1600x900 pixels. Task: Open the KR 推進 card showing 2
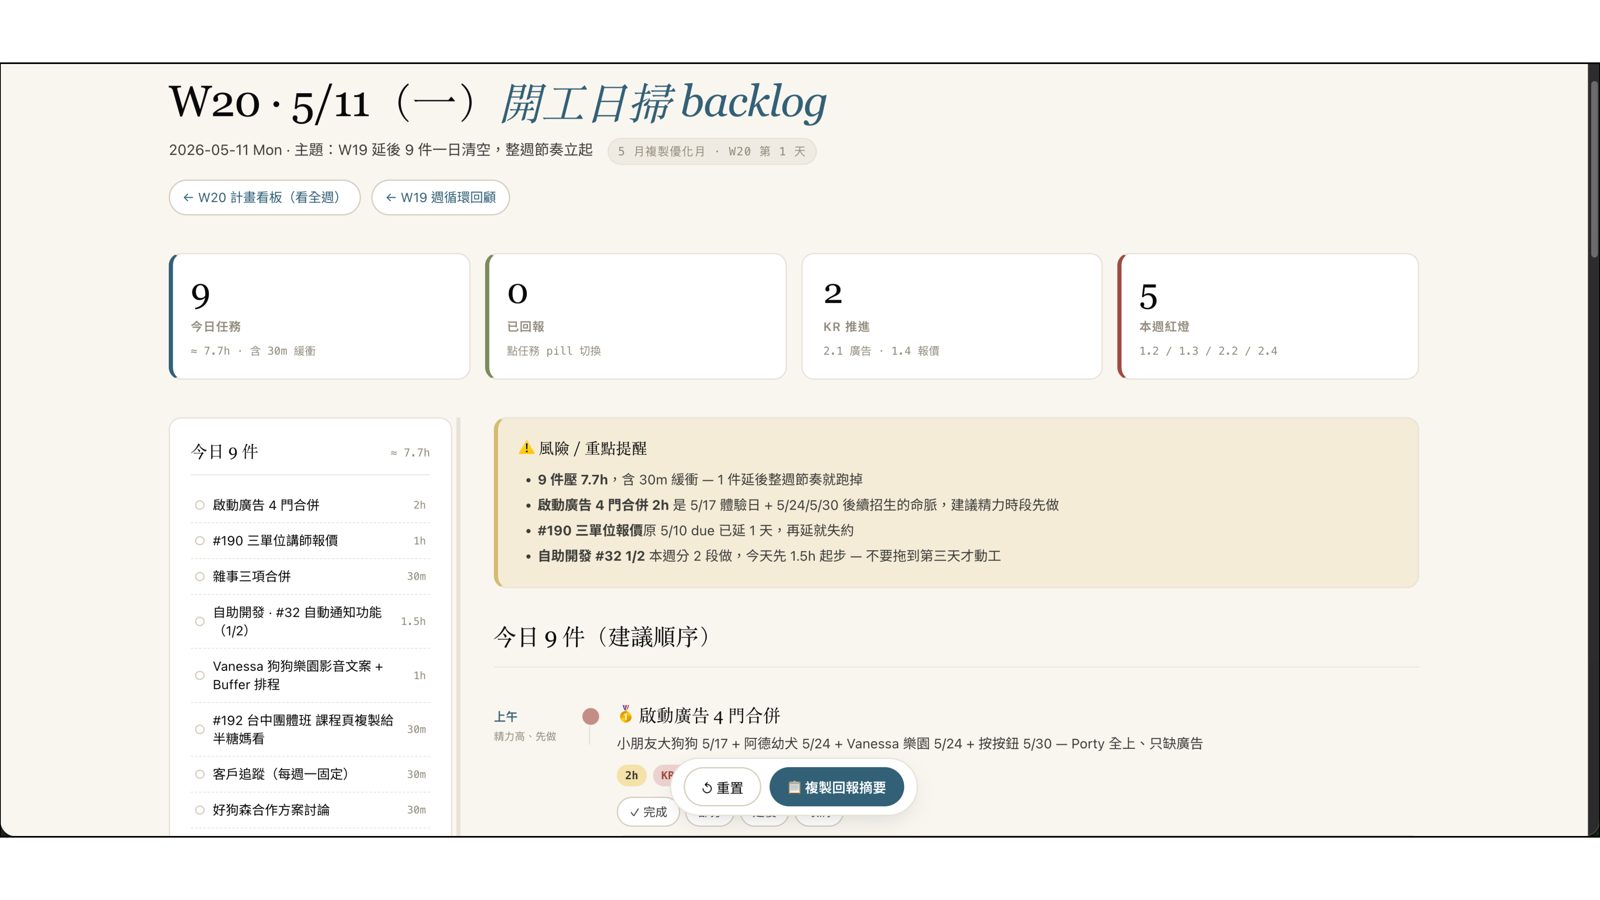(952, 316)
